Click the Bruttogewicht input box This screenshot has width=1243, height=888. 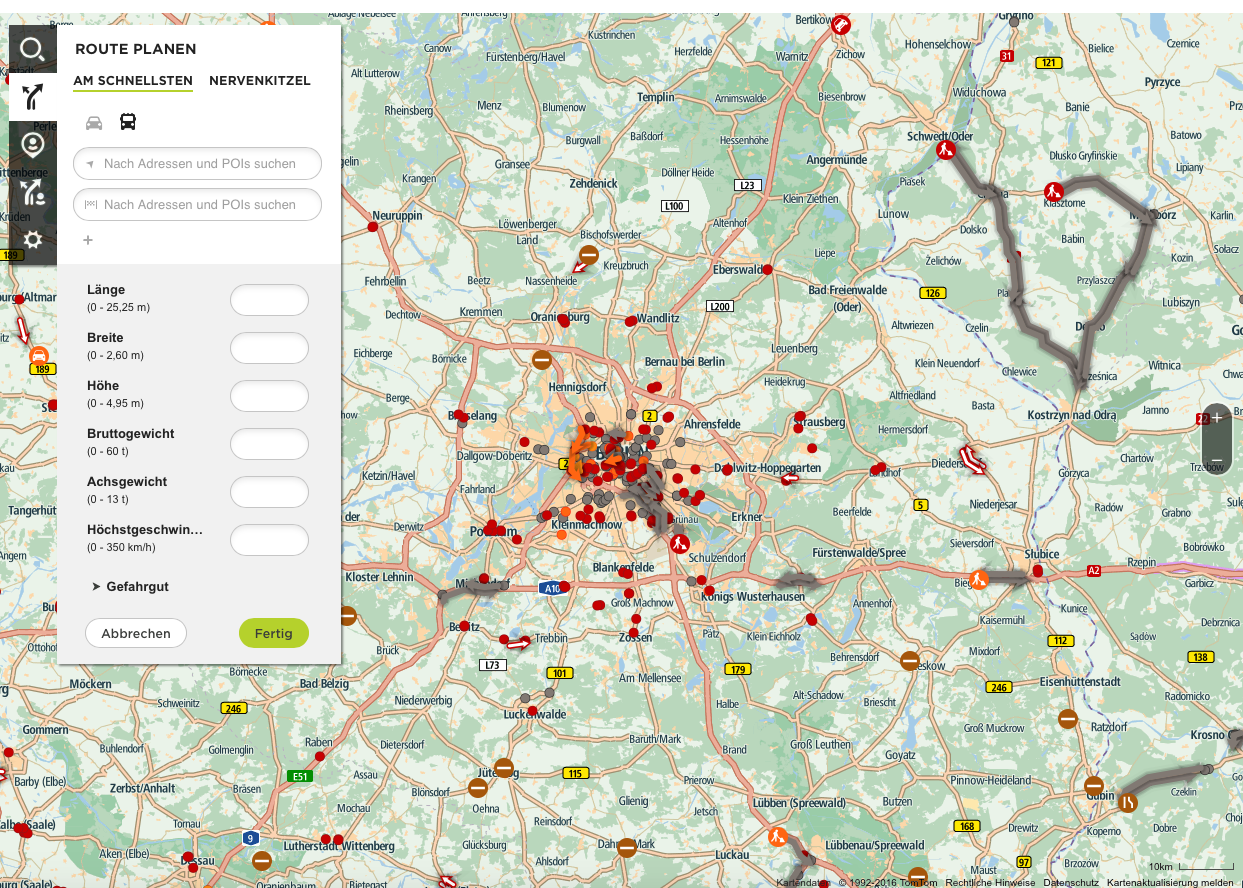tap(269, 444)
